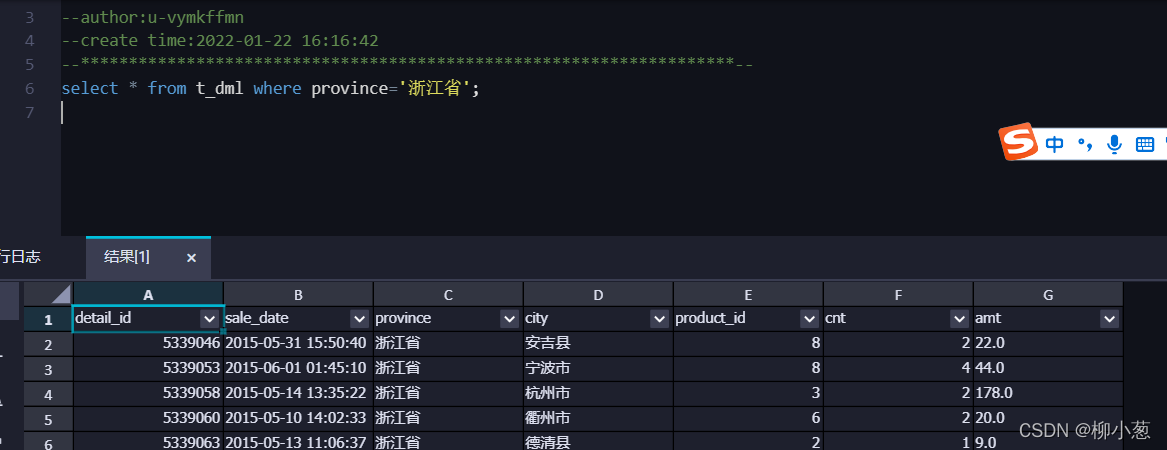This screenshot has width=1167, height=450.
Task: Switch to the 结果[1] tab
Action: tap(127, 257)
